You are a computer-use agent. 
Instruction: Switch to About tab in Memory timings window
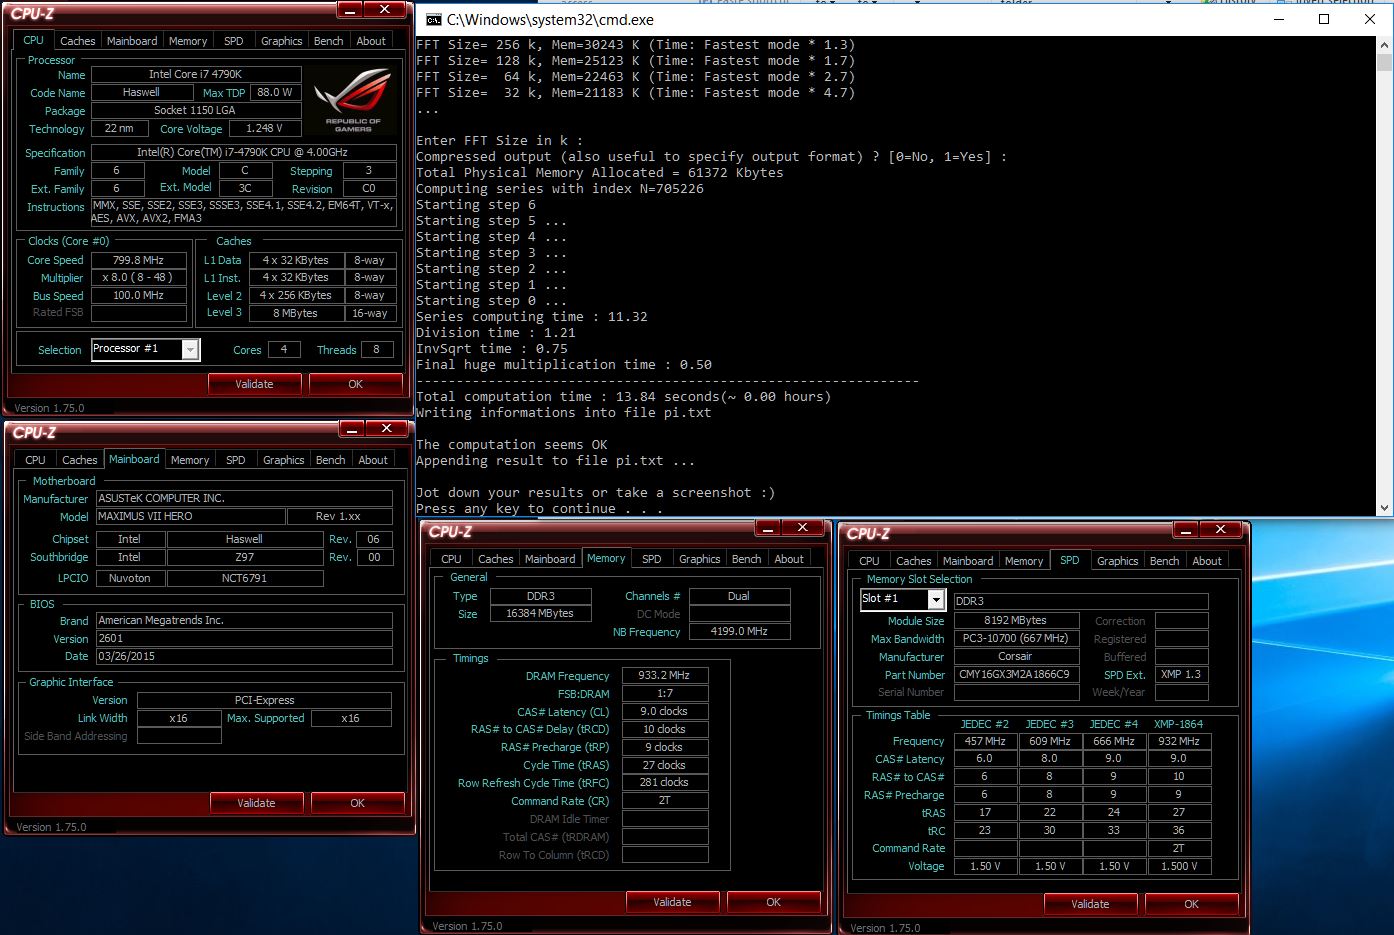(789, 559)
